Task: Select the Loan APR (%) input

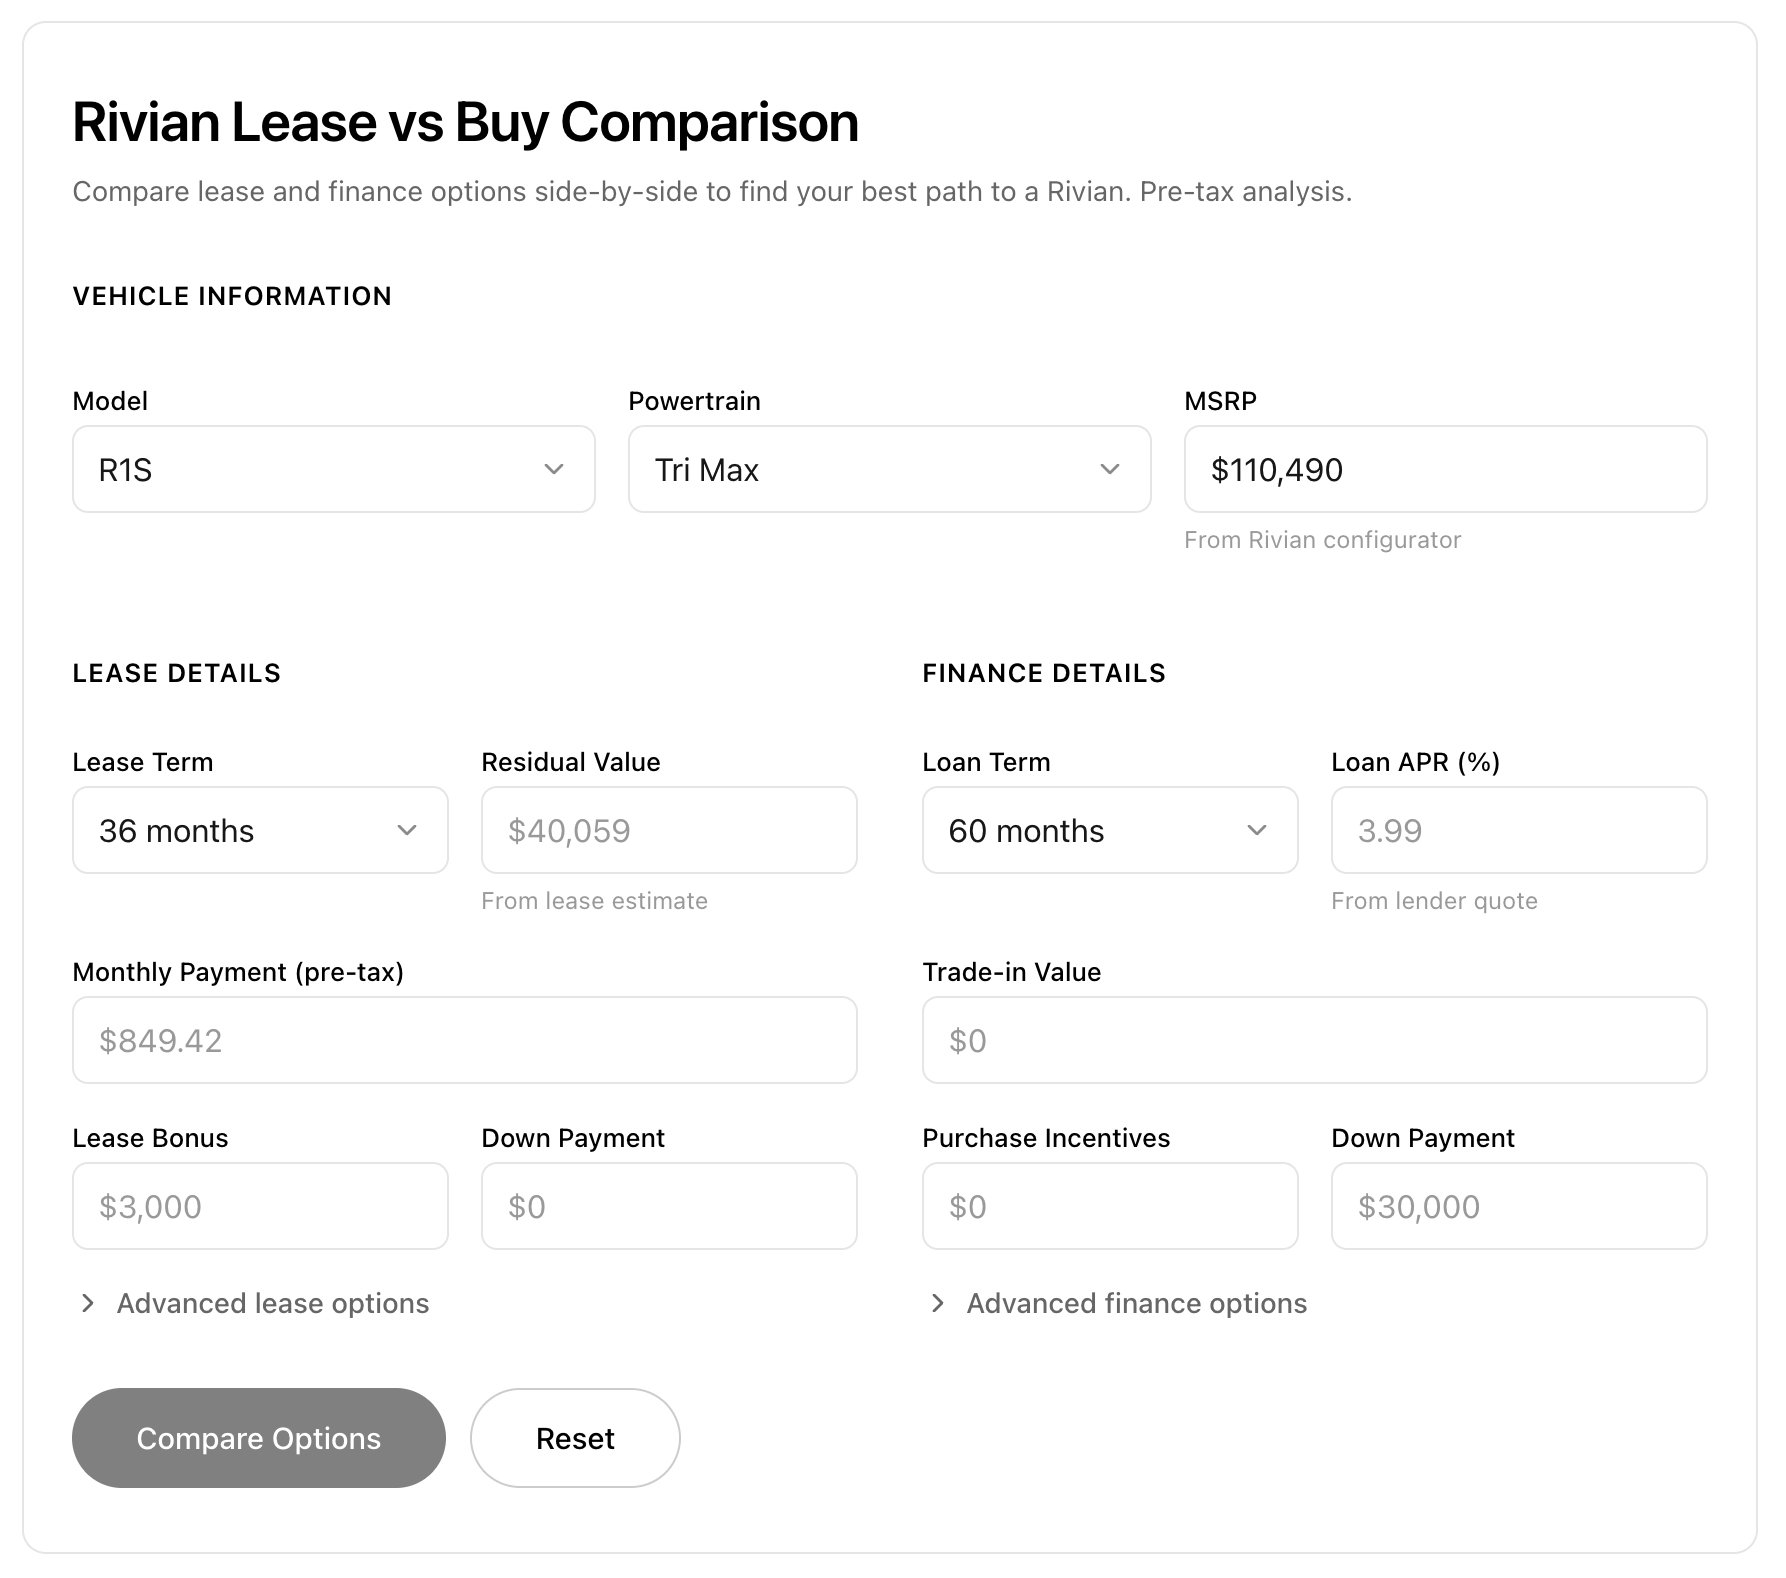Action: (1518, 830)
